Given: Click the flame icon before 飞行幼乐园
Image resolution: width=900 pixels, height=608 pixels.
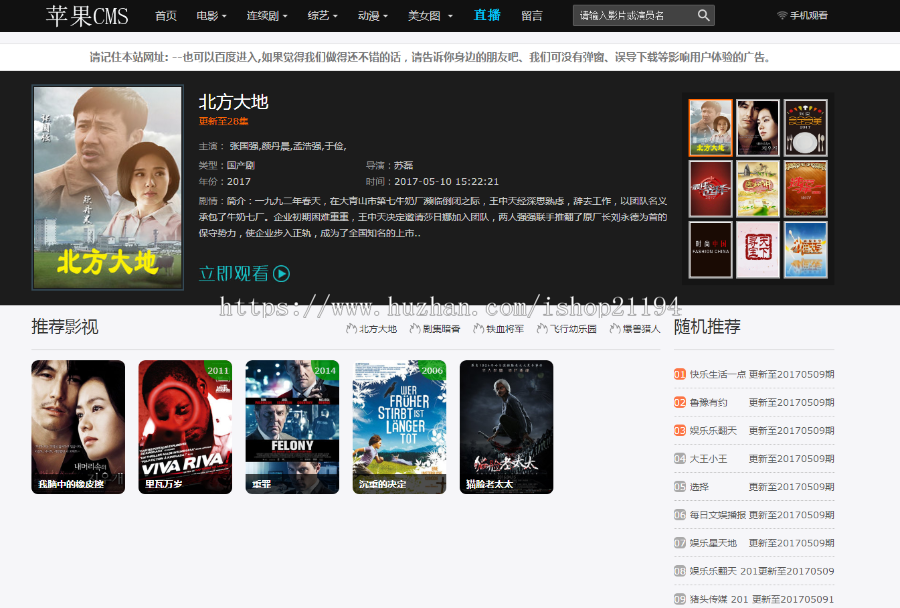Looking at the screenshot, I should pyautogui.click(x=542, y=328).
